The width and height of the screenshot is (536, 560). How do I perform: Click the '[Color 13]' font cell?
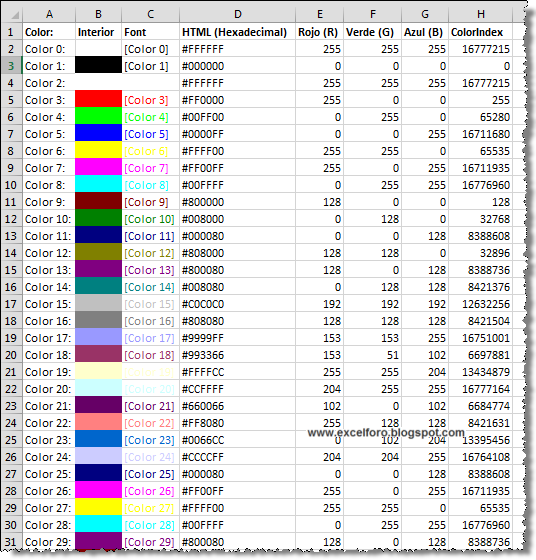pos(150,270)
